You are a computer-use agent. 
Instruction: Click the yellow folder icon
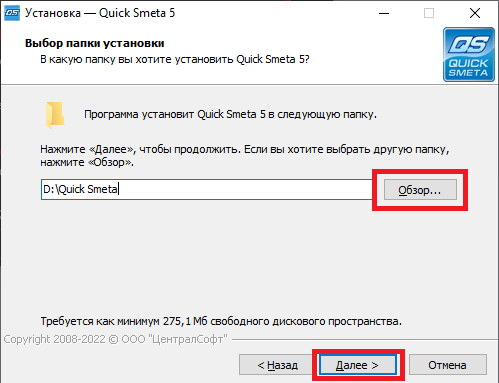click(55, 115)
